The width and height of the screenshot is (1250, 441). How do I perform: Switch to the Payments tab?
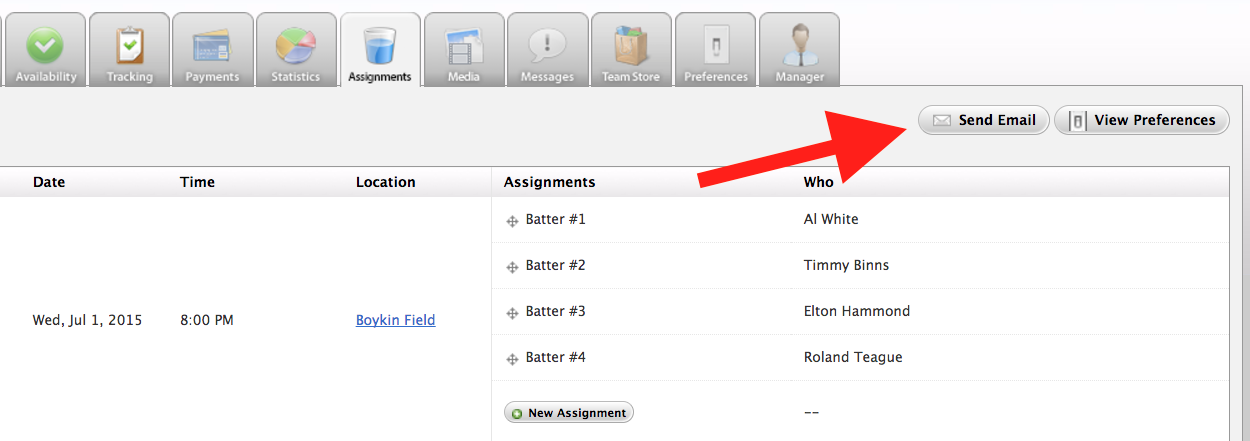[x=212, y=50]
